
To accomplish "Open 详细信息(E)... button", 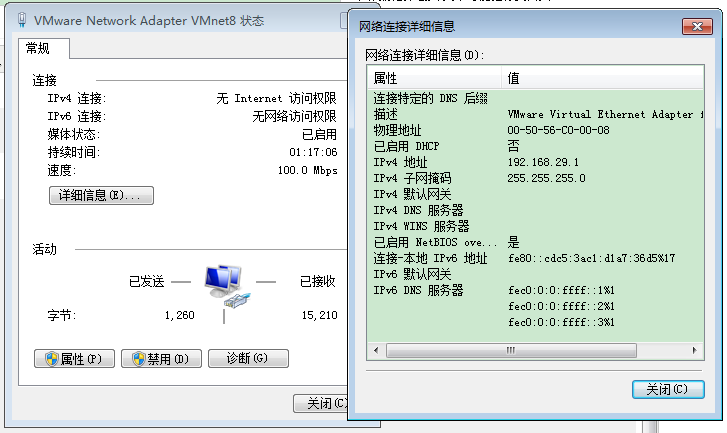I will [101, 196].
